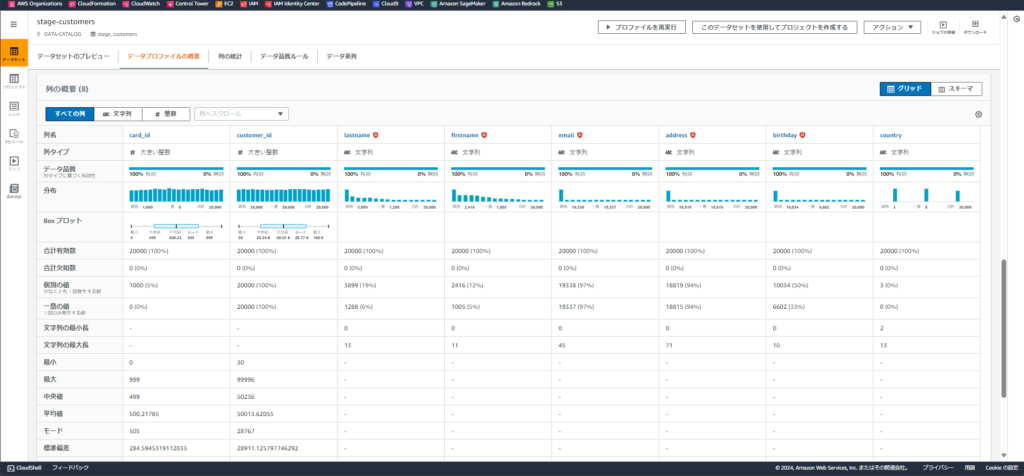Open the hamburger navigation menu
Screen dimensions: 1024x476
tap(14, 26)
